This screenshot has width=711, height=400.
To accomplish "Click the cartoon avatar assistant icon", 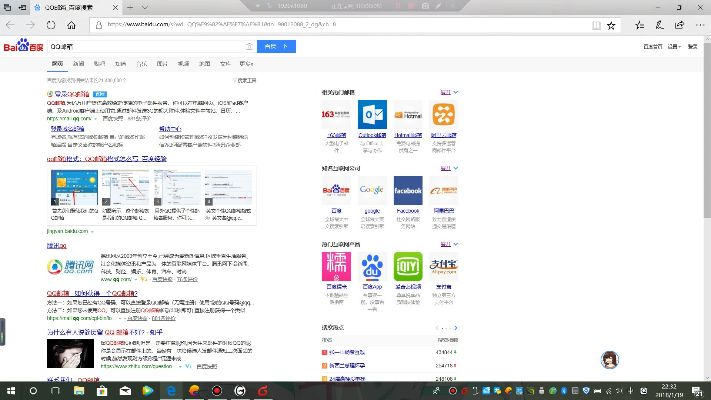I will tap(609, 360).
